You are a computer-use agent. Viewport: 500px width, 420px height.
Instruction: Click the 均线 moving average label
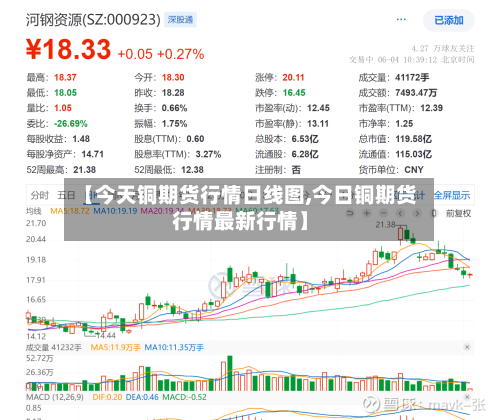34,211
